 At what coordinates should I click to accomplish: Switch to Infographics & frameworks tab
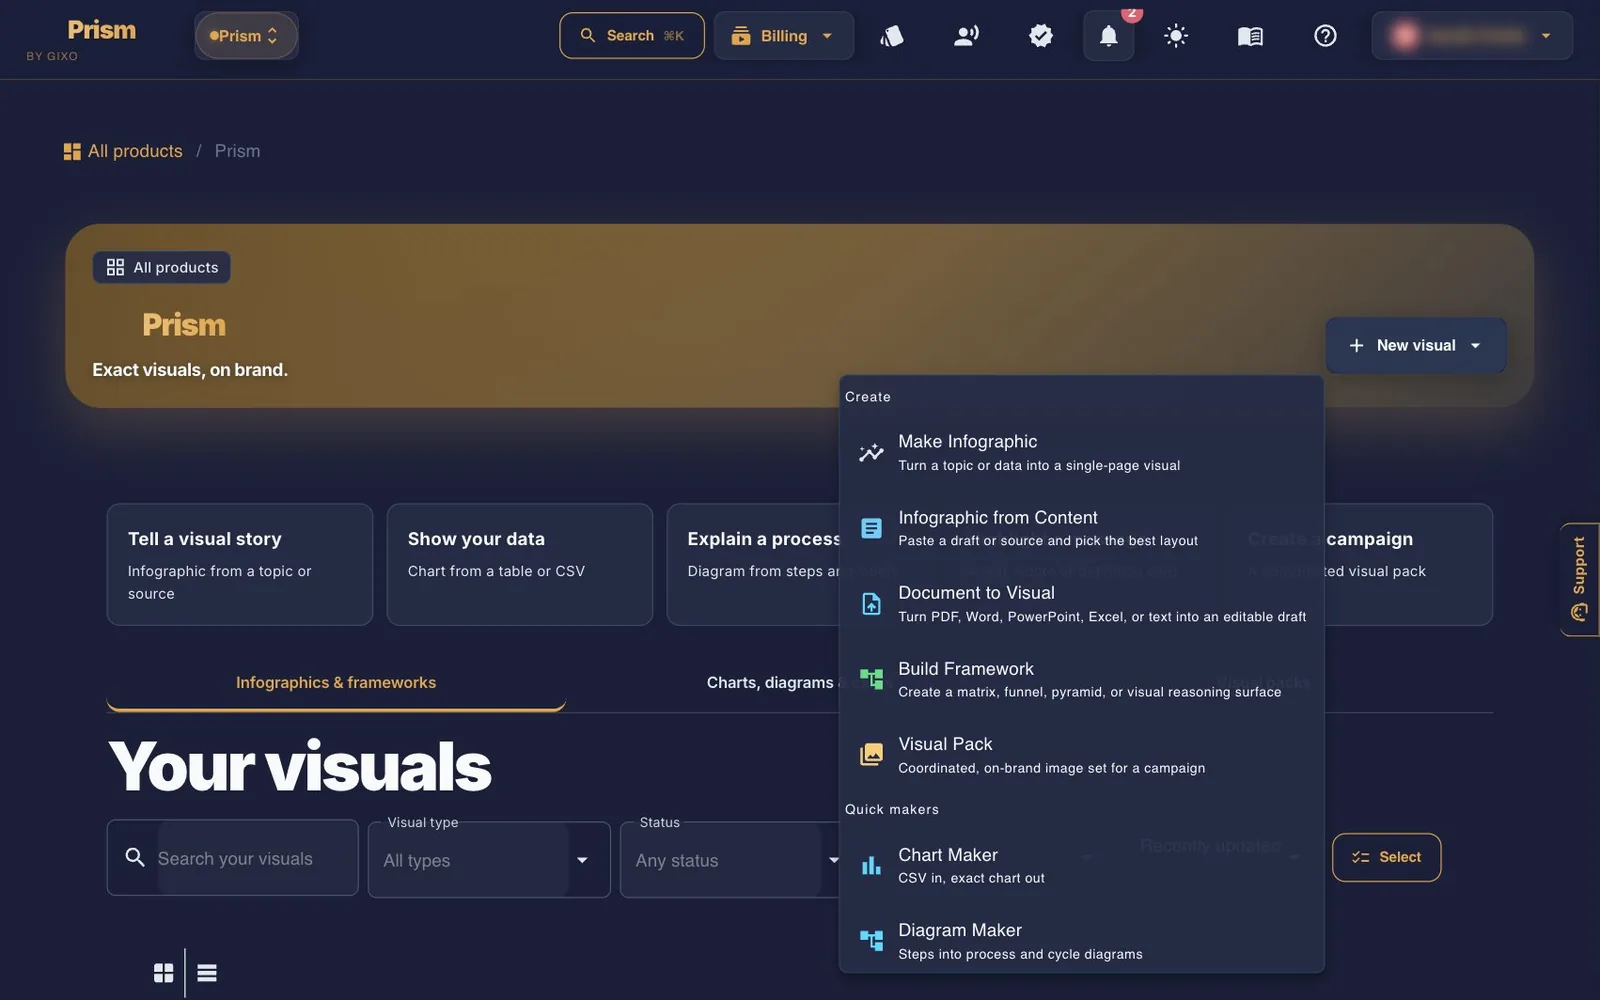coord(336,683)
